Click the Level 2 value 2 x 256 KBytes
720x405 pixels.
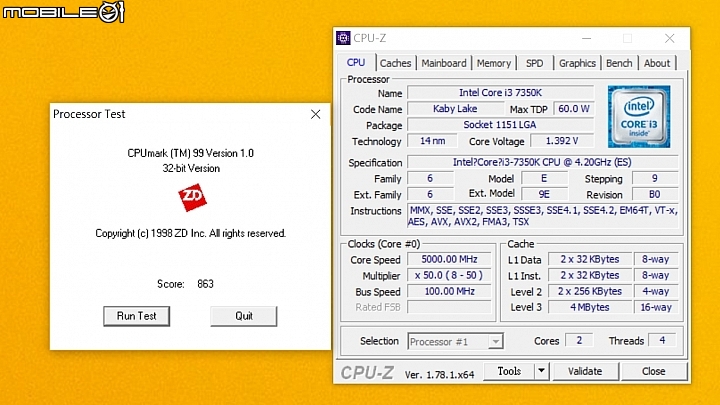(590, 292)
